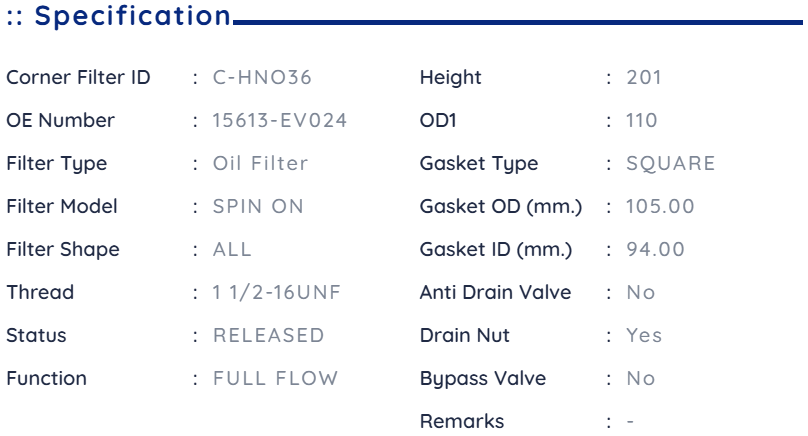The image size is (808, 436).
Task: Select the Height value 201
Action: pyautogui.click(x=644, y=78)
